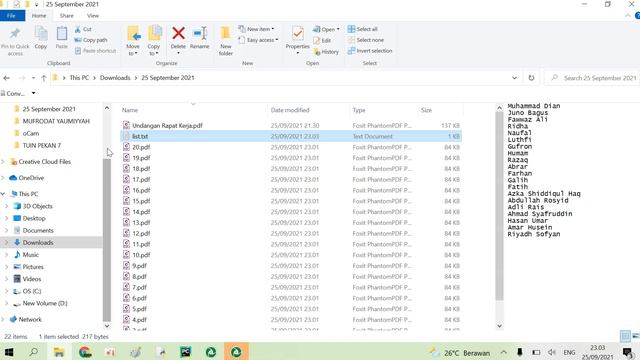Click the taskbar Search magnifier icon

point(33,352)
